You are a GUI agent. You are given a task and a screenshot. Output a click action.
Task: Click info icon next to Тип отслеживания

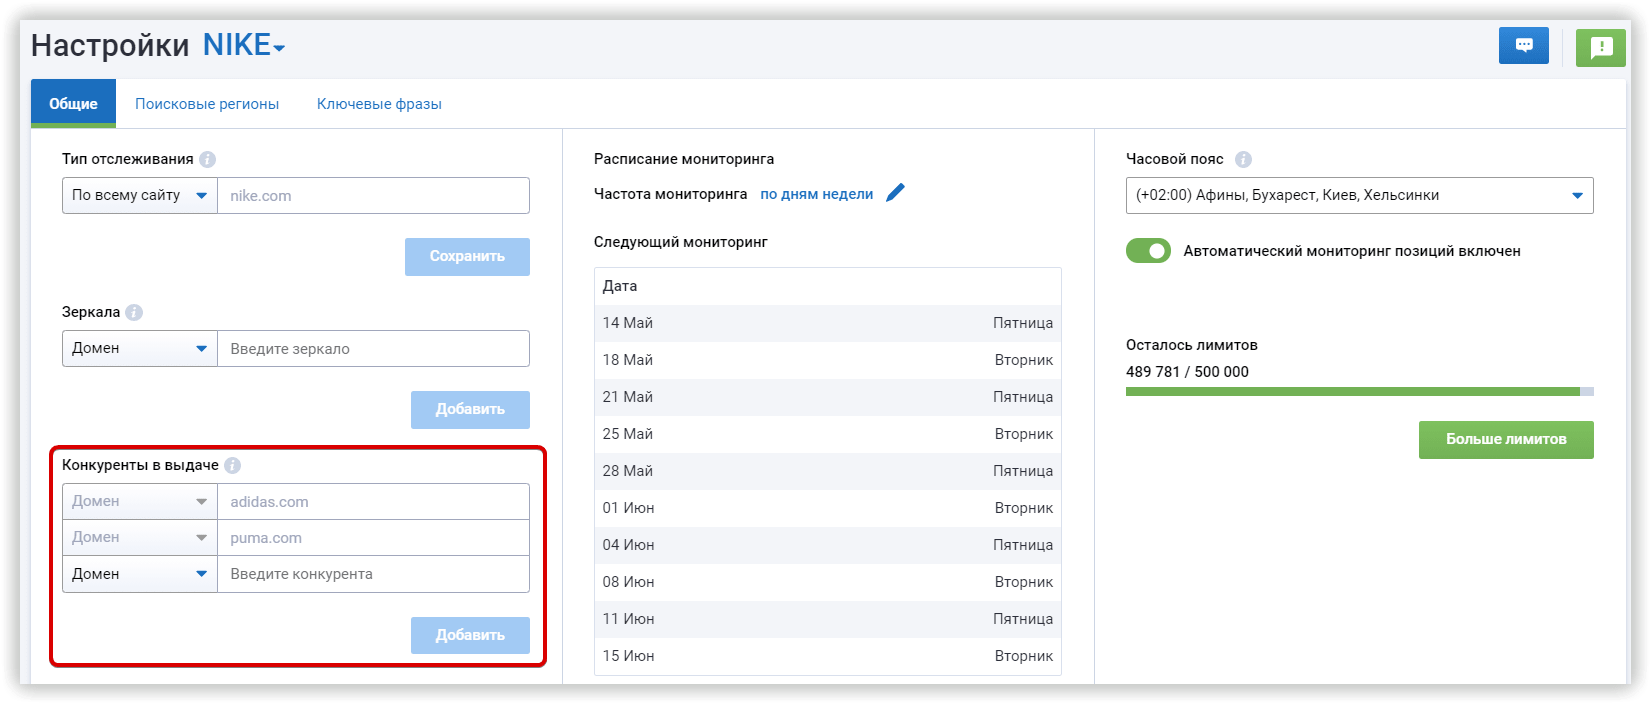[207, 159]
